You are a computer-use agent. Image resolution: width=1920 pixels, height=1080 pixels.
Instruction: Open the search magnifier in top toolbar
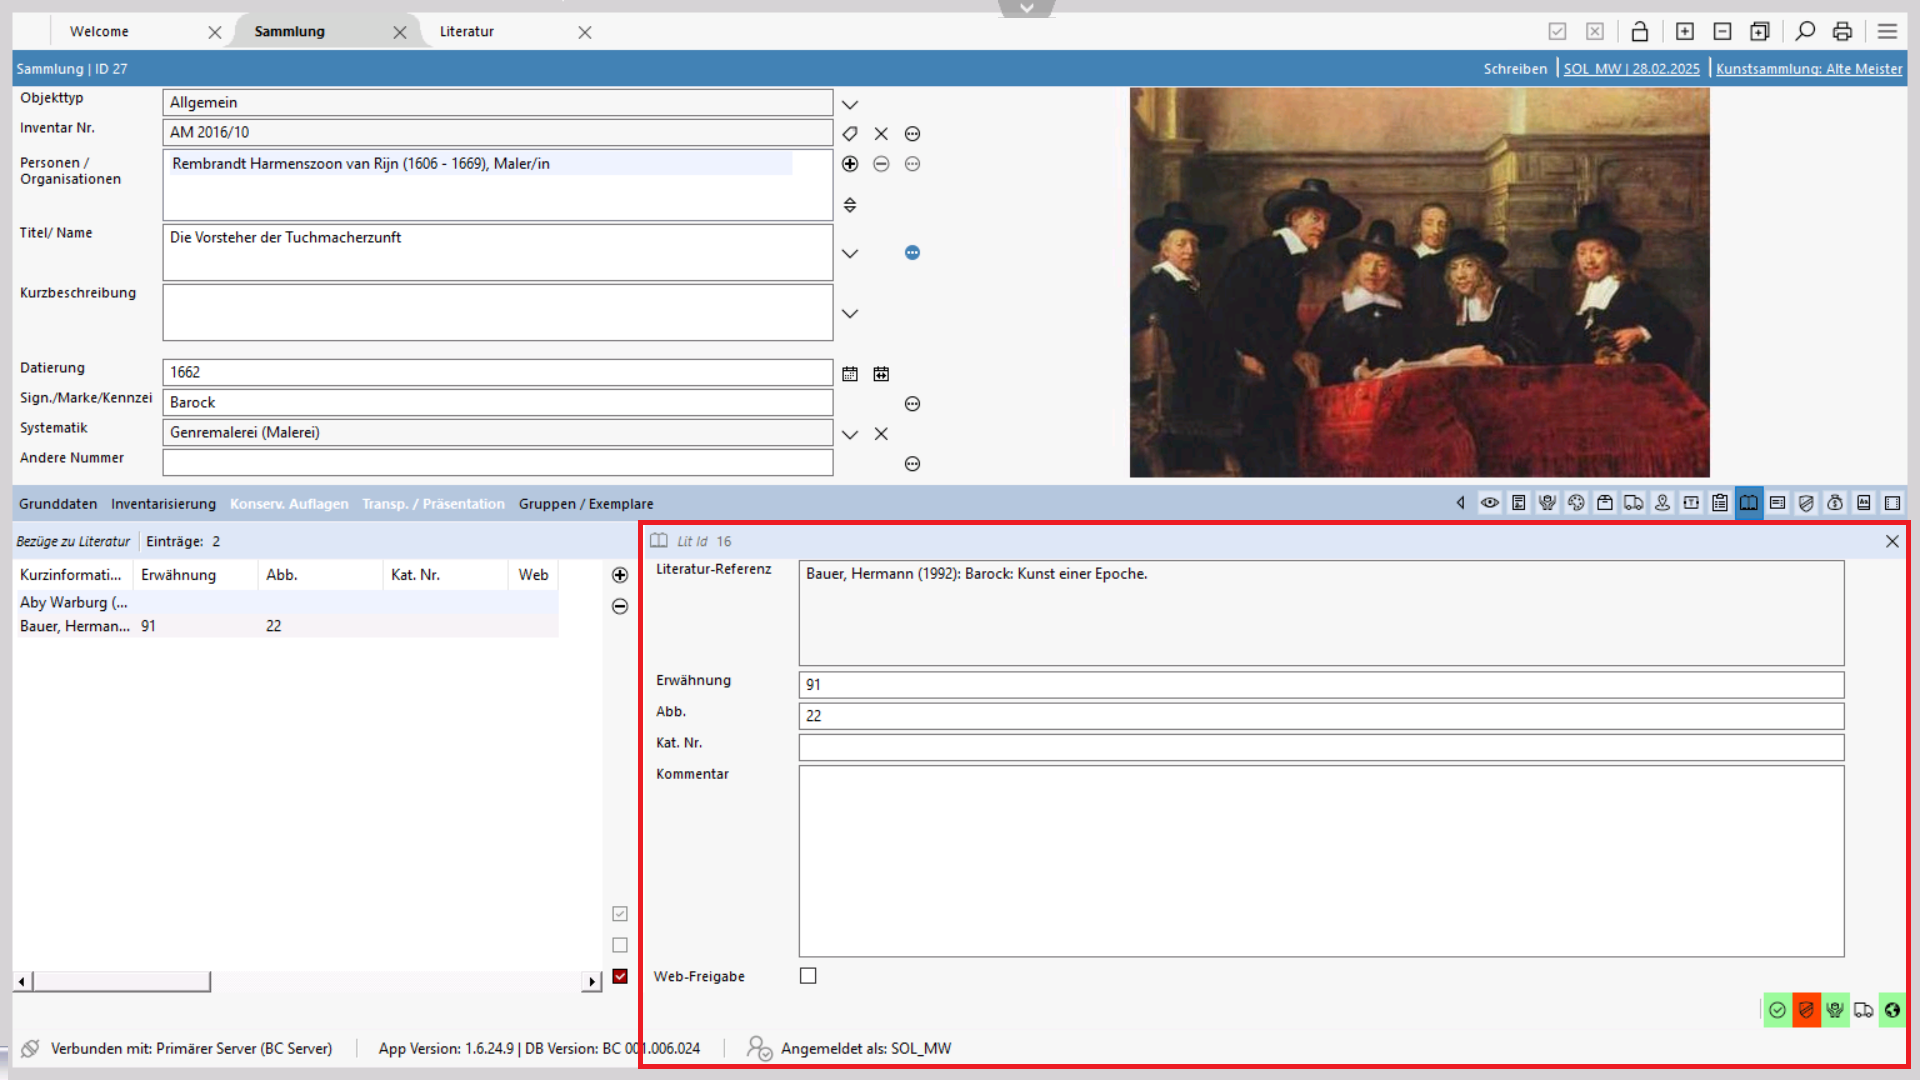(1804, 32)
